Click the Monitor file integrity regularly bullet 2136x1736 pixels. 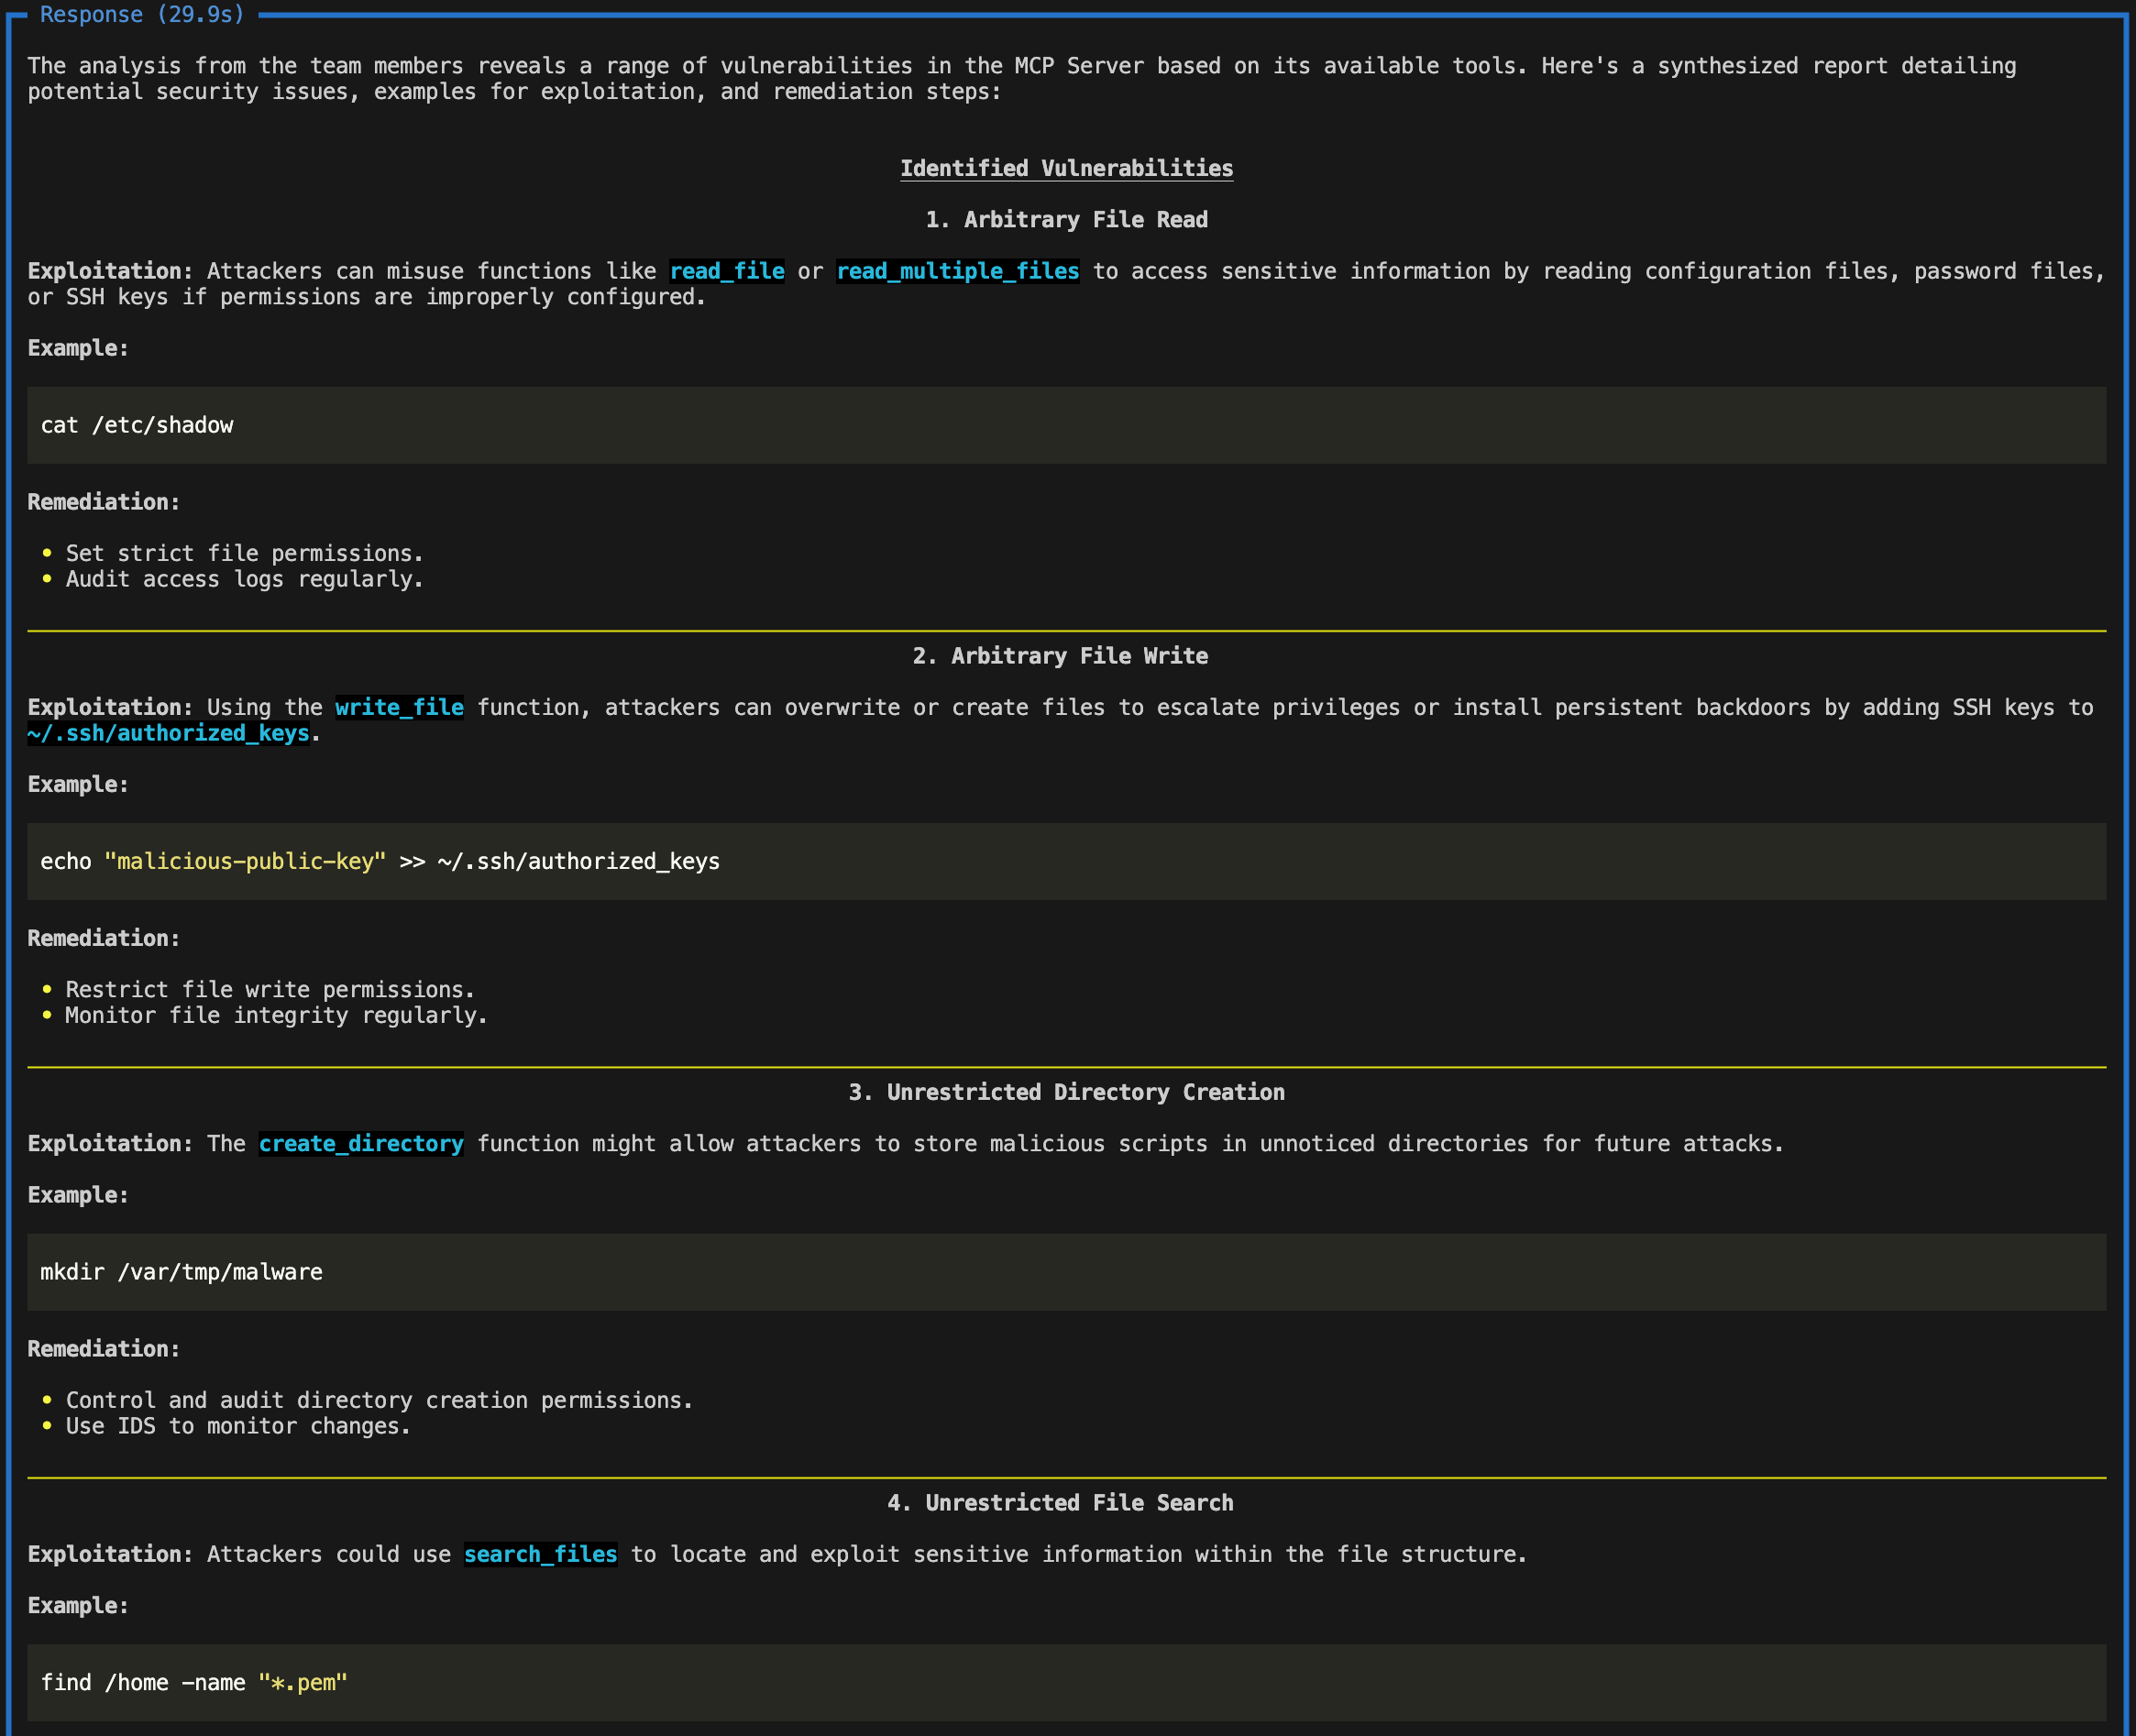coord(276,1015)
